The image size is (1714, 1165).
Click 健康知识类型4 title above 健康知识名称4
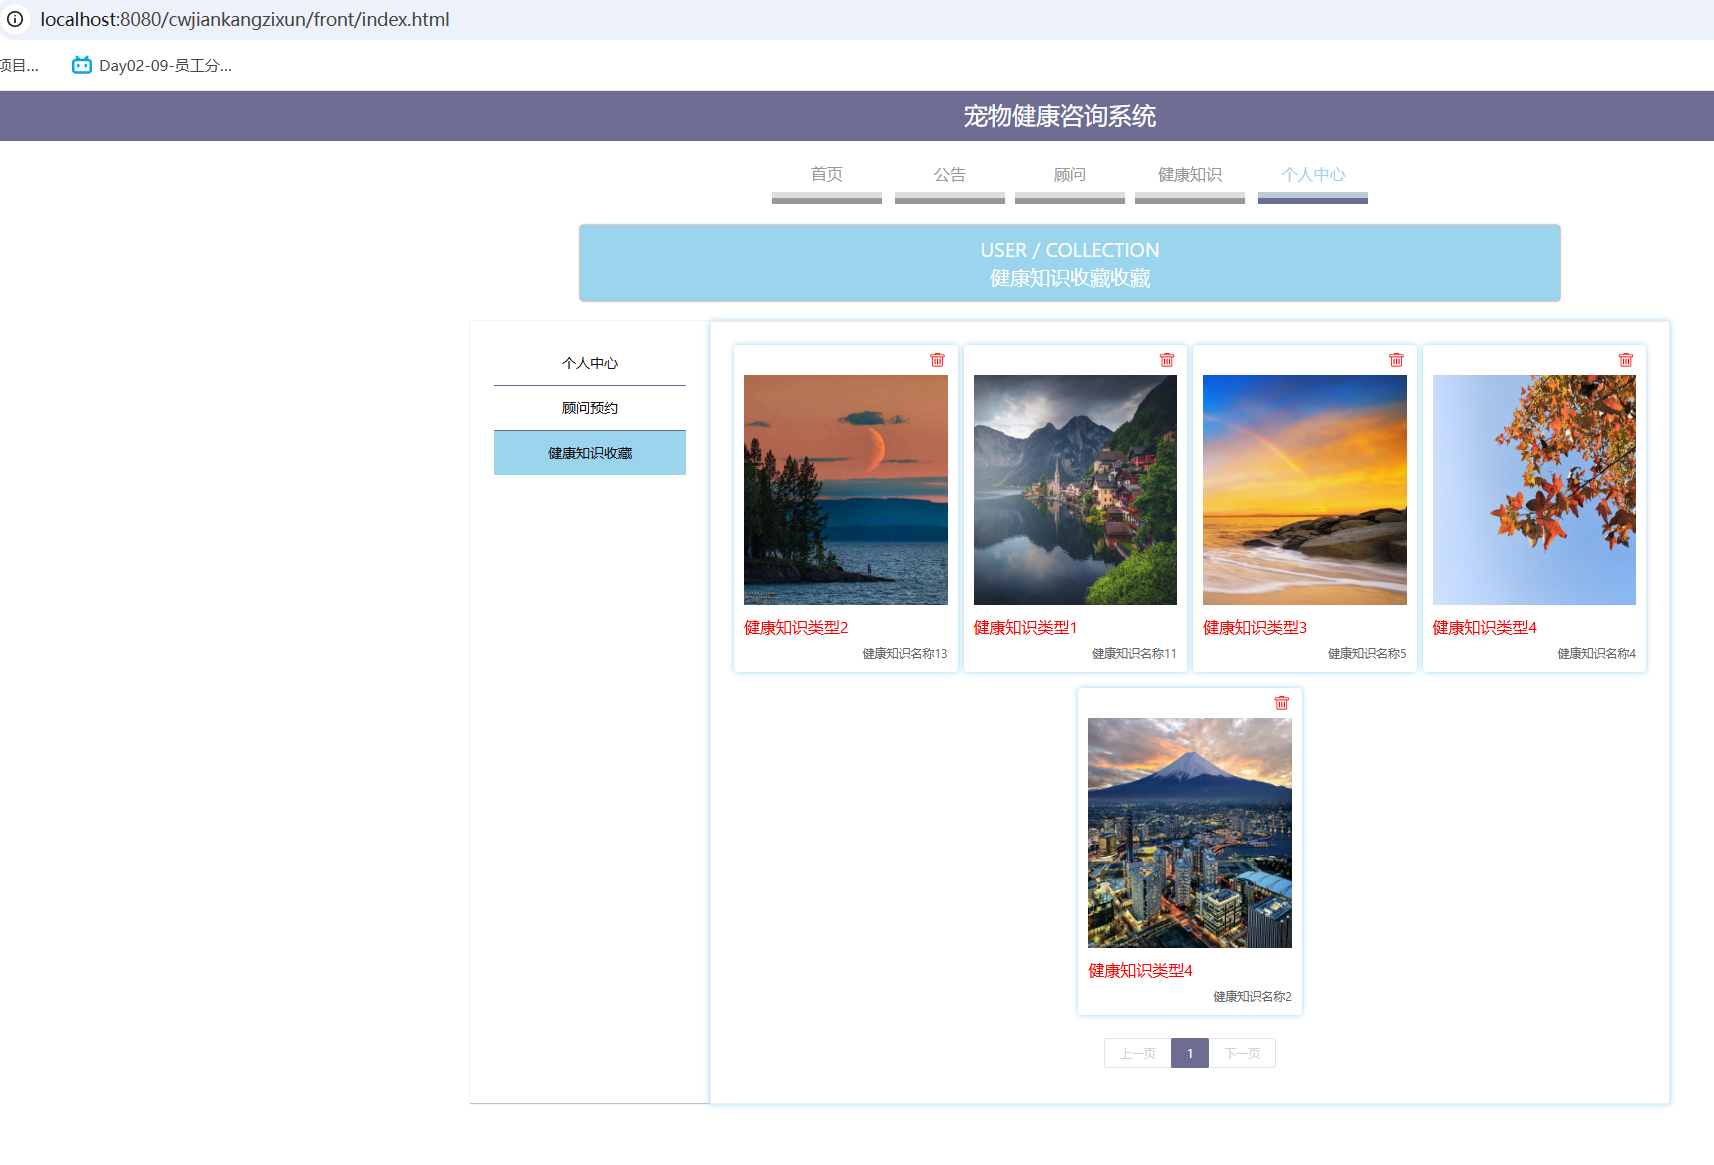[x=1485, y=628]
